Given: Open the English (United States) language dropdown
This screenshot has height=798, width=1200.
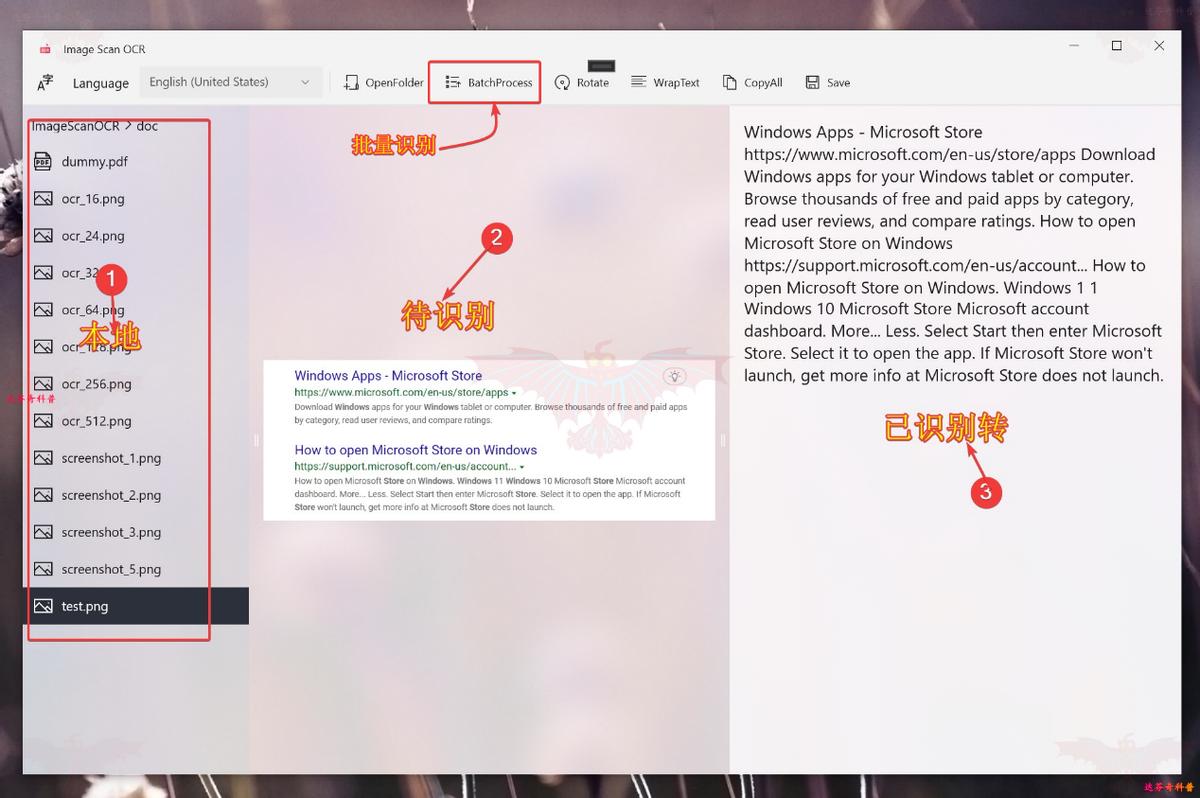Looking at the screenshot, I should point(230,82).
